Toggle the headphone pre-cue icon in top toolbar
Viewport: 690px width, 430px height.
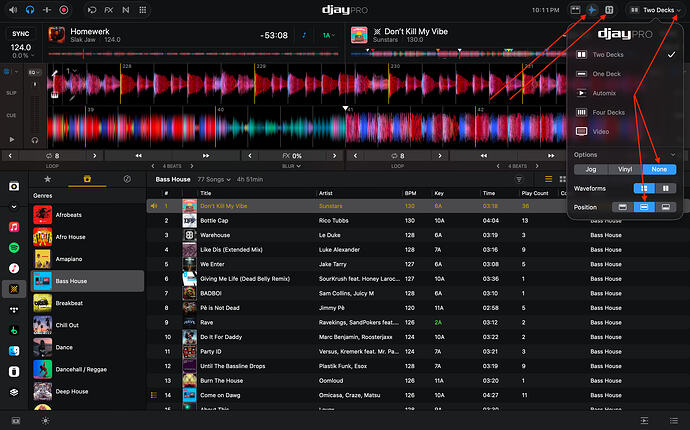29,10
